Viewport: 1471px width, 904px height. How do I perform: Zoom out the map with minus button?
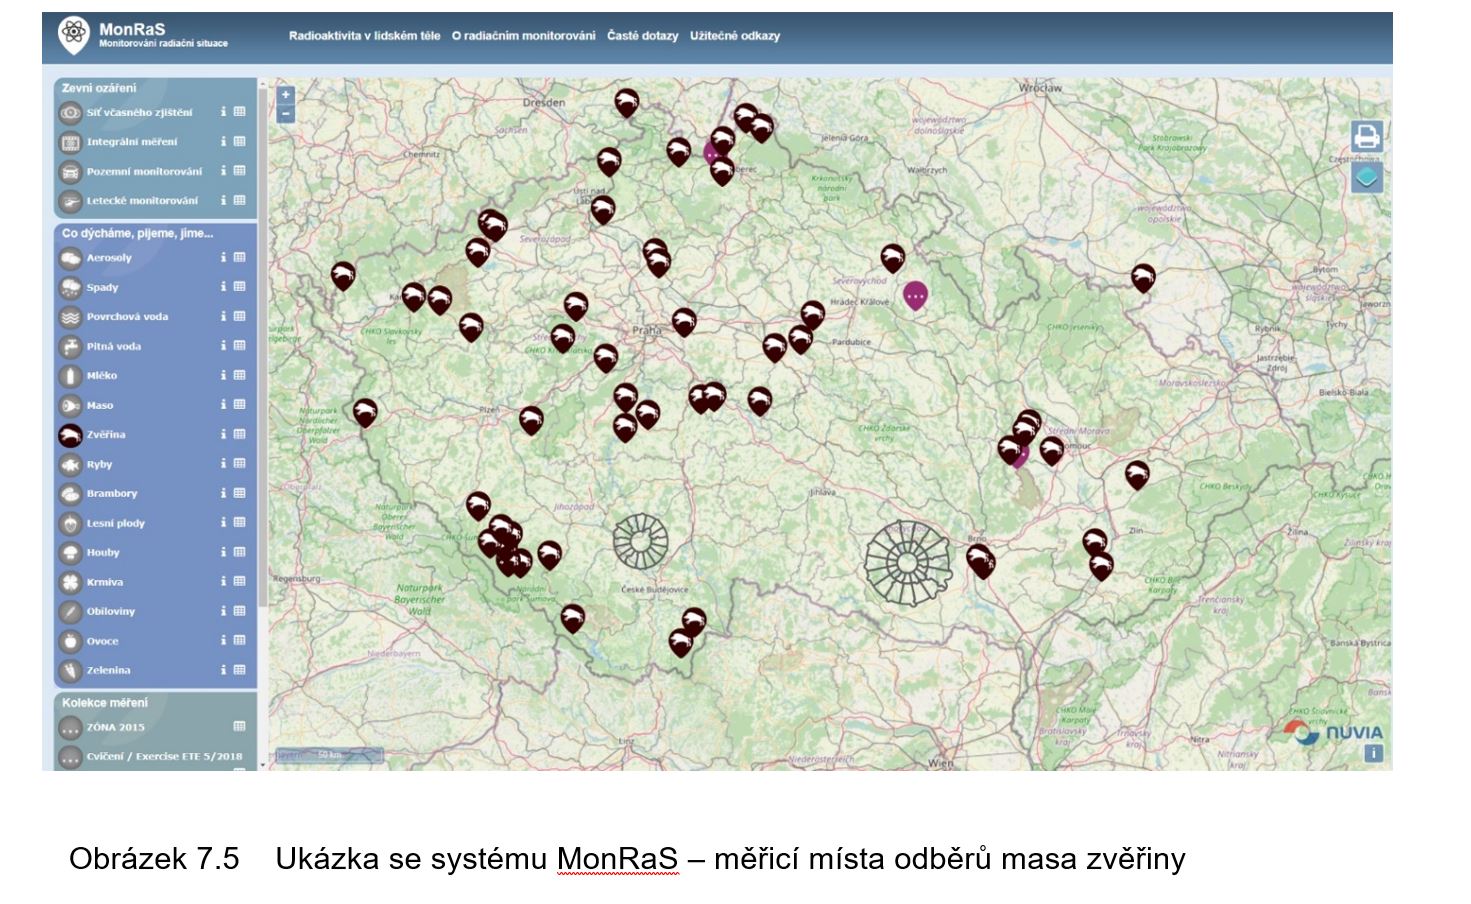pyautogui.click(x=286, y=114)
